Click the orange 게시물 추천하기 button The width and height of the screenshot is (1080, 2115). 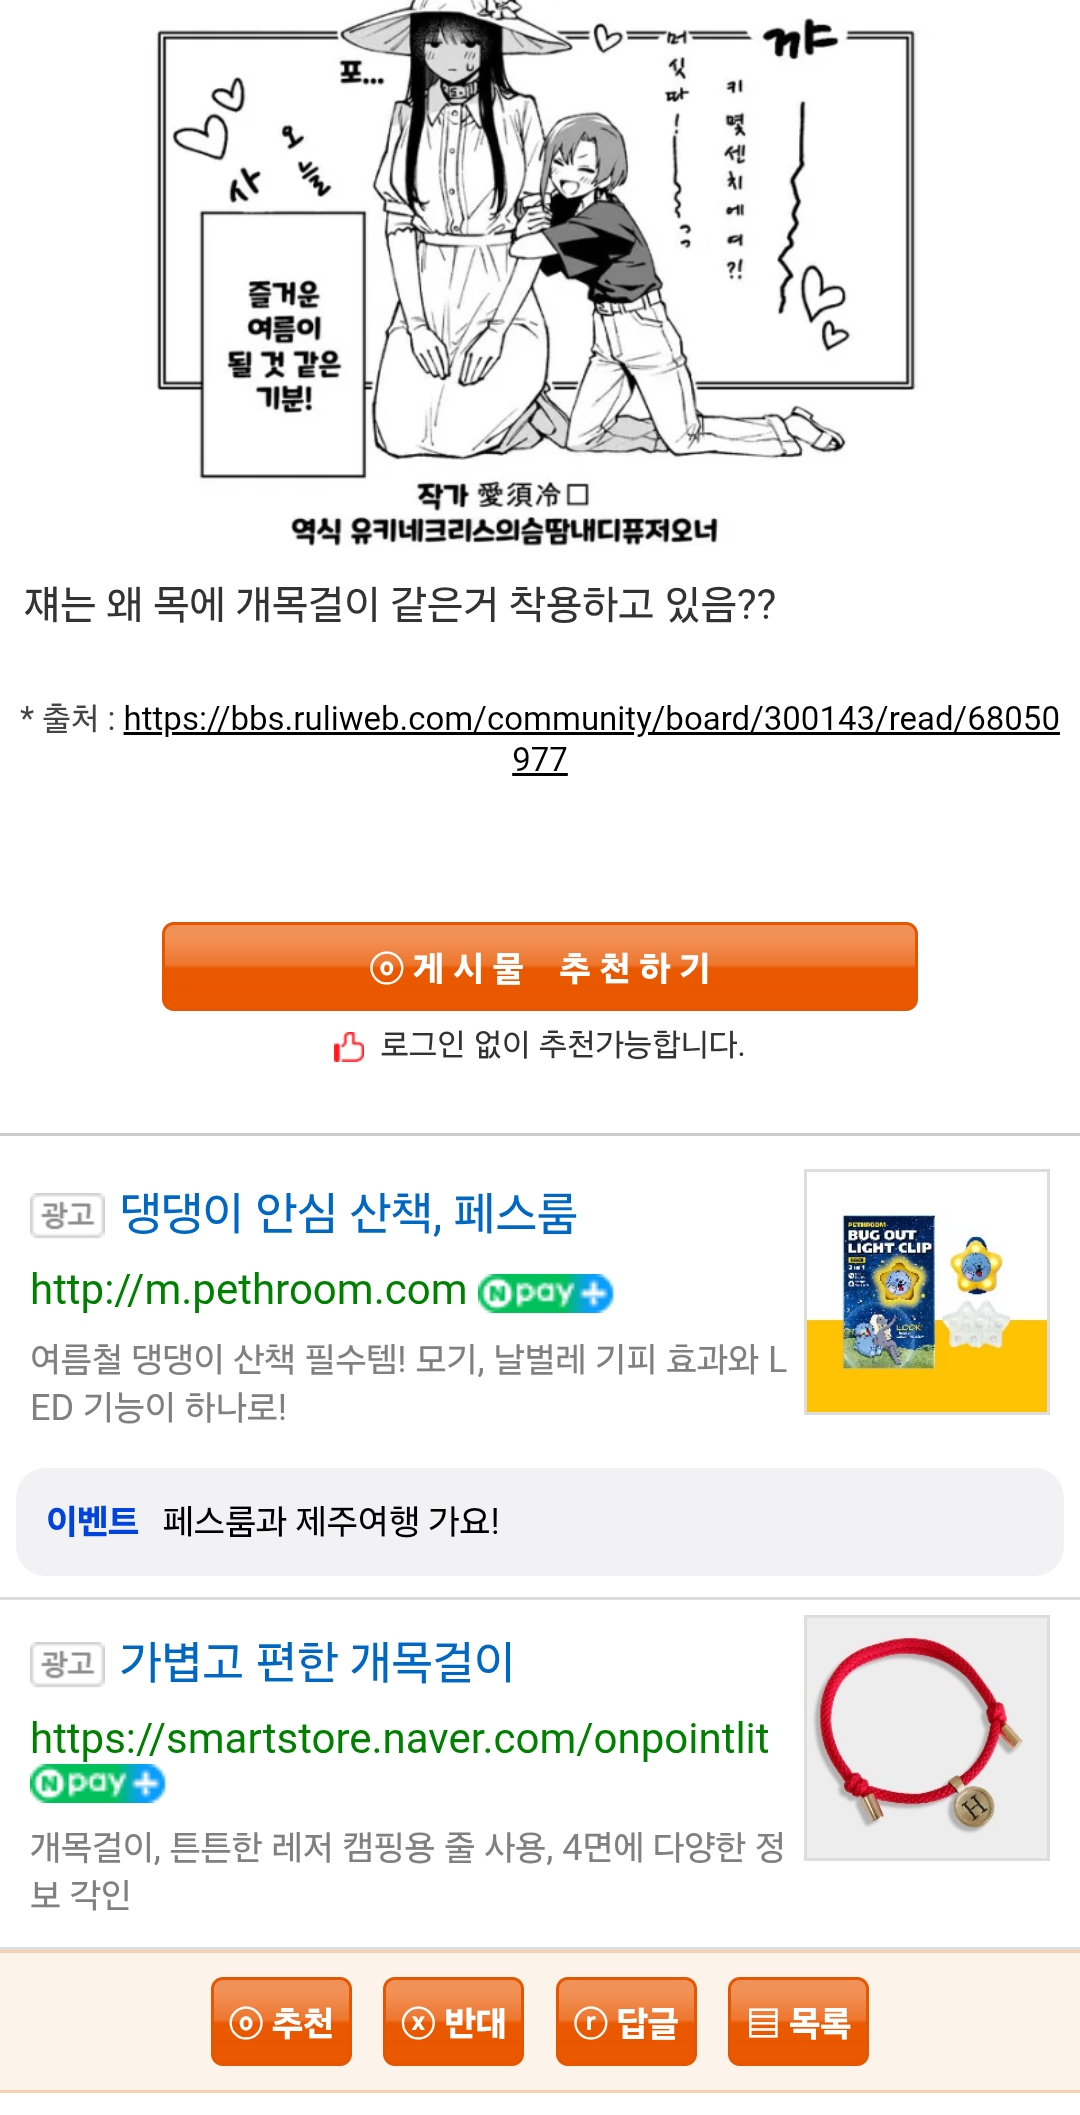click(540, 966)
